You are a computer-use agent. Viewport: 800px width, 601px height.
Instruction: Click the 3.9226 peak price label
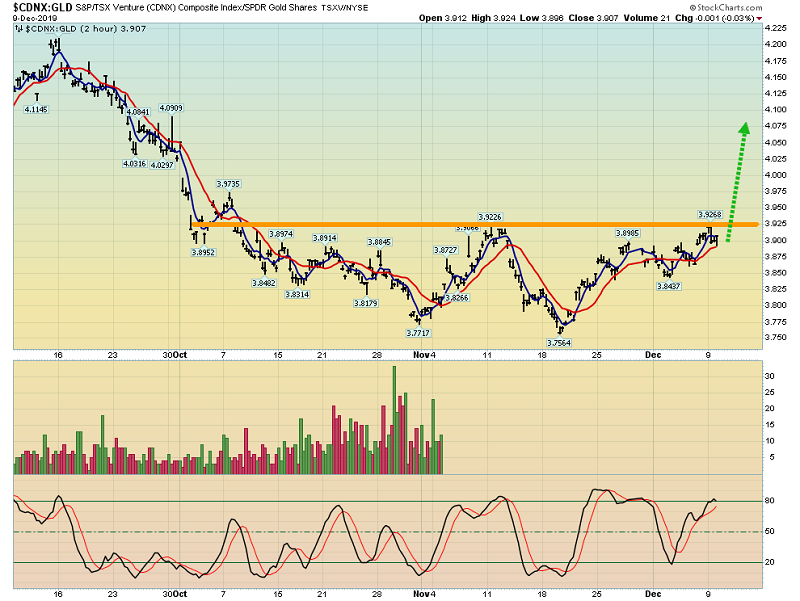[489, 216]
